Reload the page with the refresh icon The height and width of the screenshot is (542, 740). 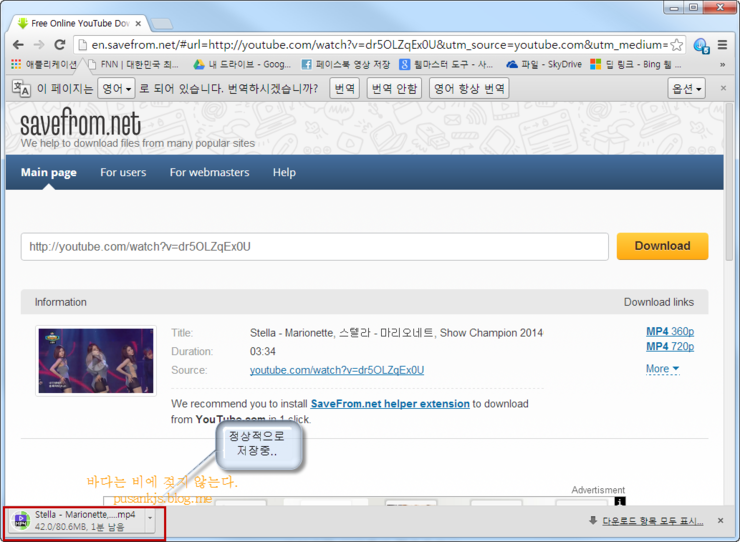coord(59,45)
